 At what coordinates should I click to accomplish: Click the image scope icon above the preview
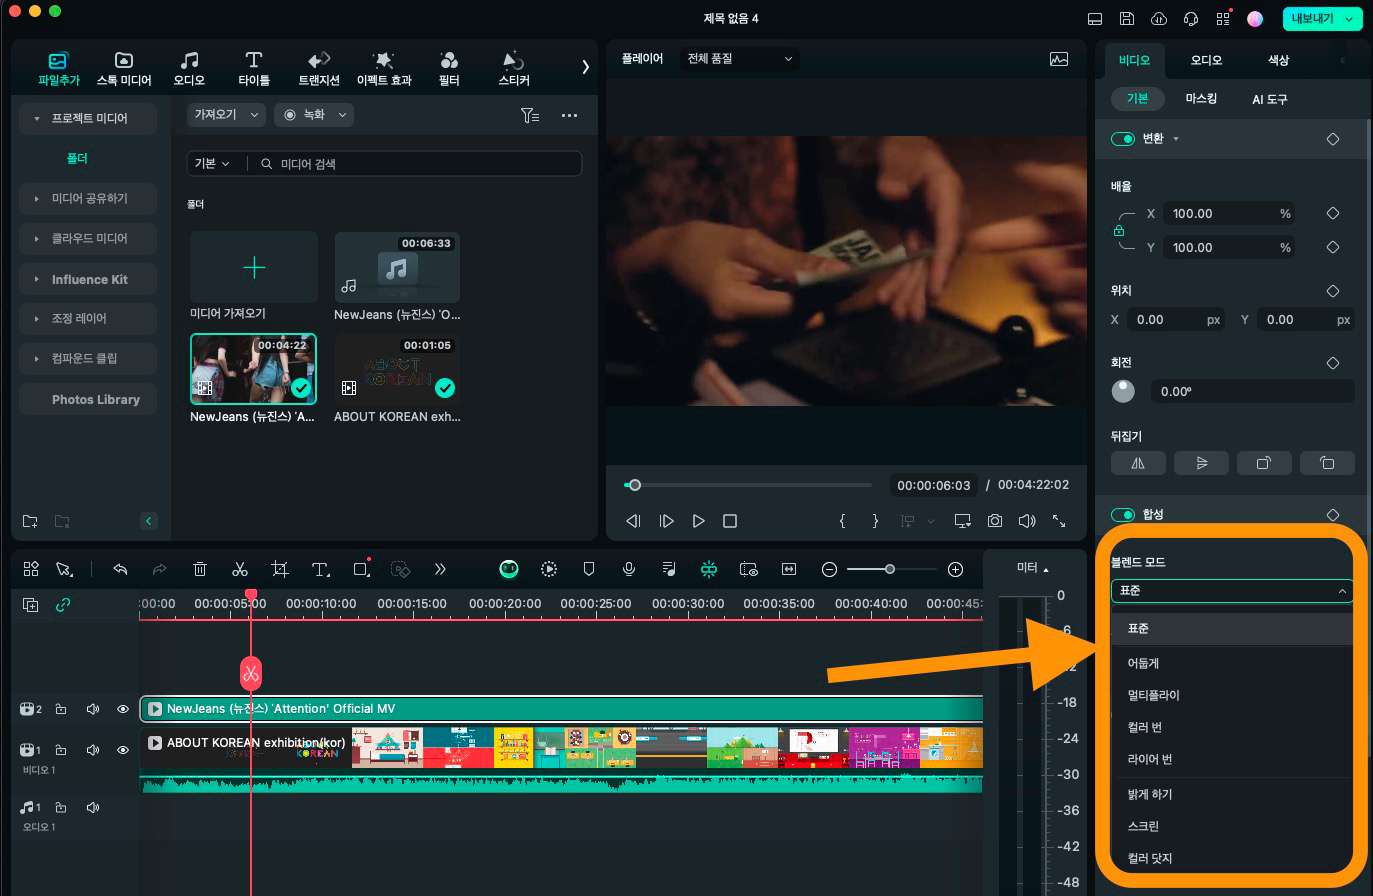point(1059,59)
